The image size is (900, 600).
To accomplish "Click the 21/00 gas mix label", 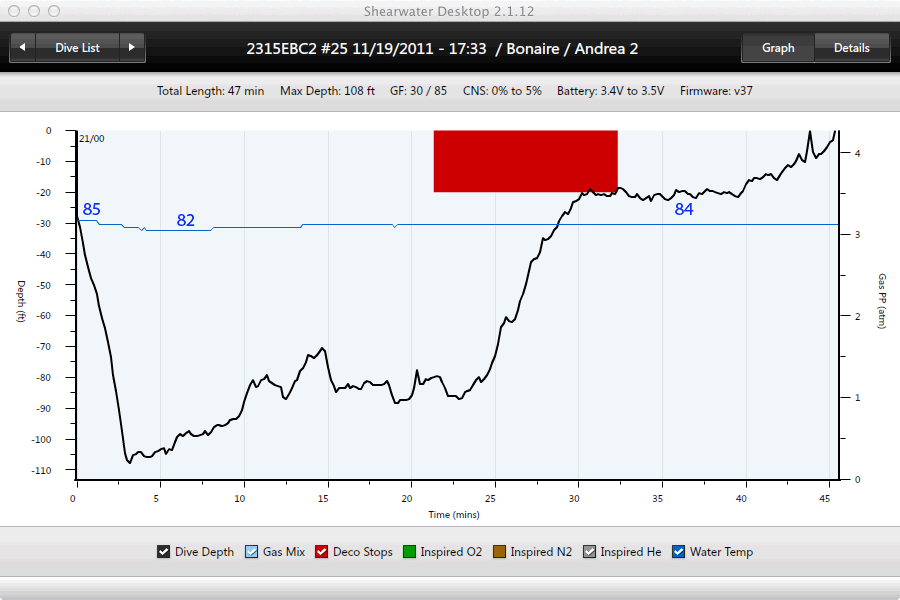I will pyautogui.click(x=91, y=139).
